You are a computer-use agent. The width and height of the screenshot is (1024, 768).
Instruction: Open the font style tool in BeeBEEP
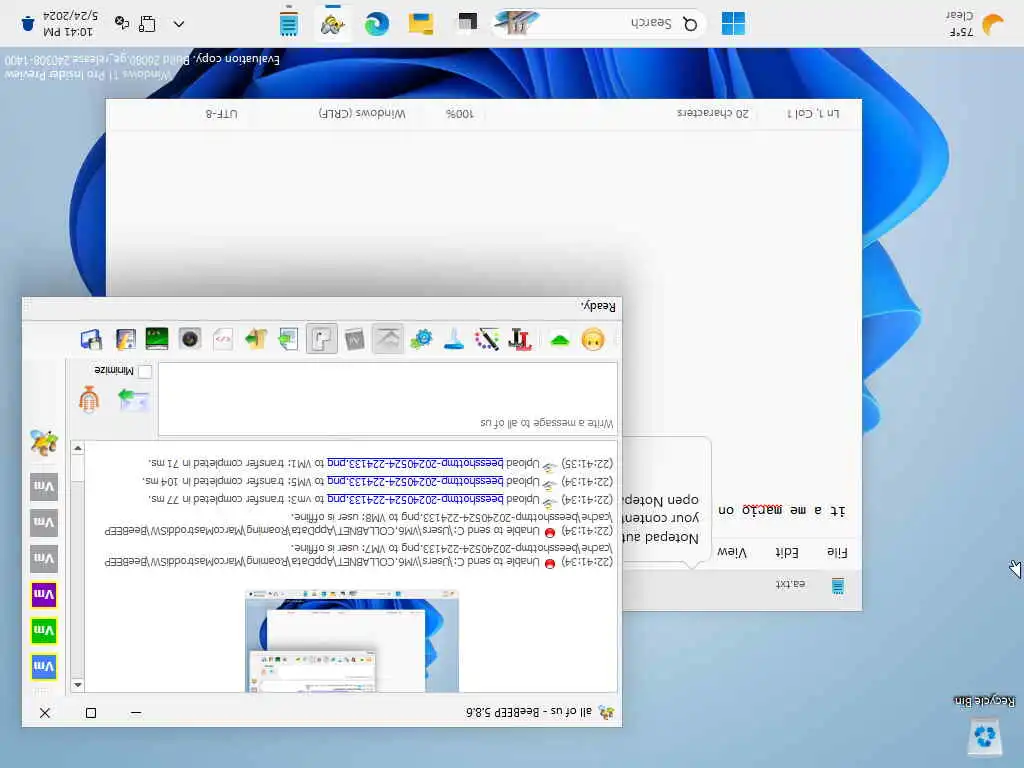[520, 340]
